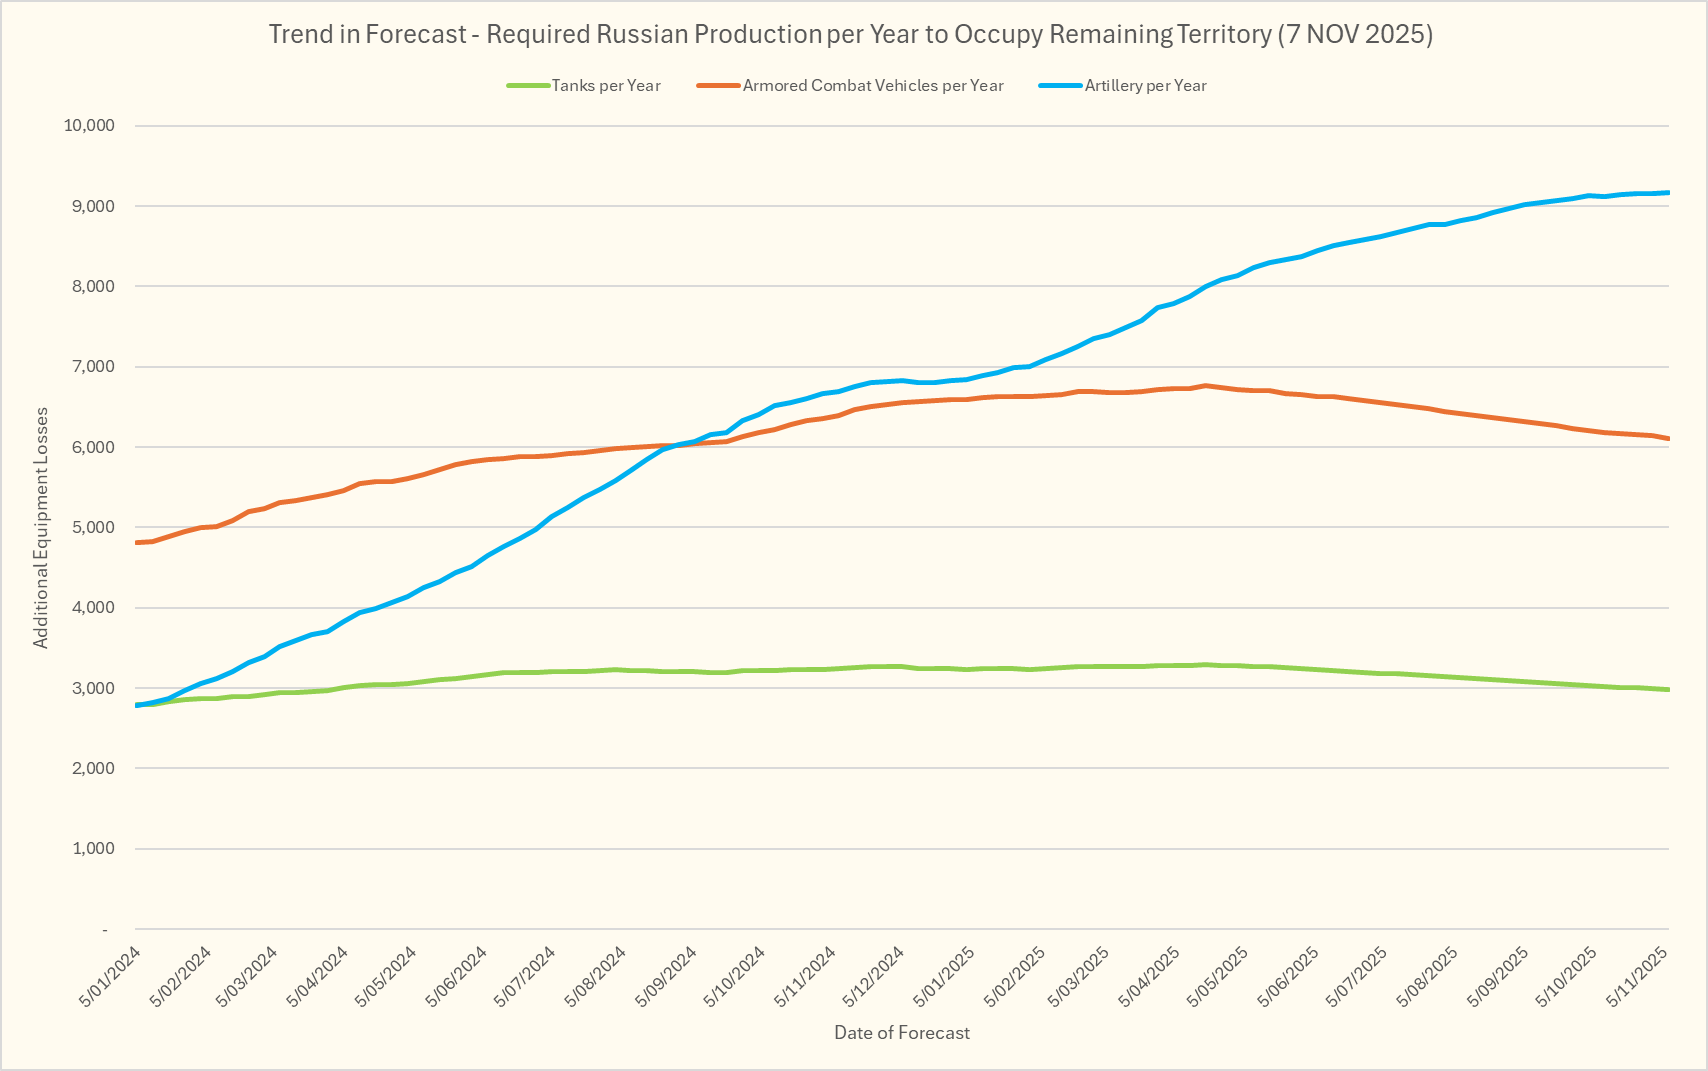Select the Additional Equipment Losses axis title
Screen dimensions: 1708x1071
coord(41,527)
